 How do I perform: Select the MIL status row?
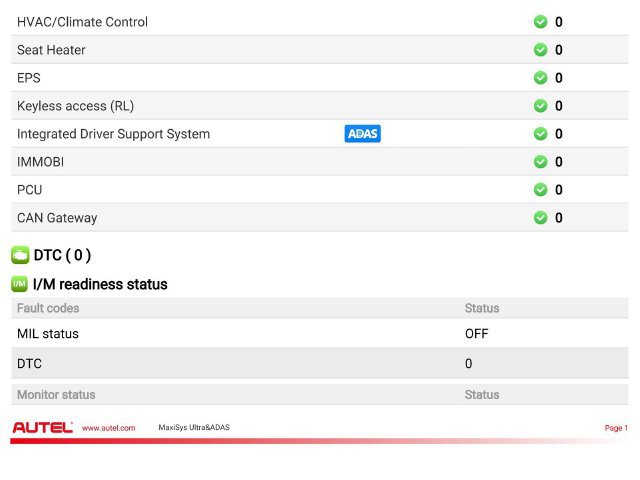320,333
